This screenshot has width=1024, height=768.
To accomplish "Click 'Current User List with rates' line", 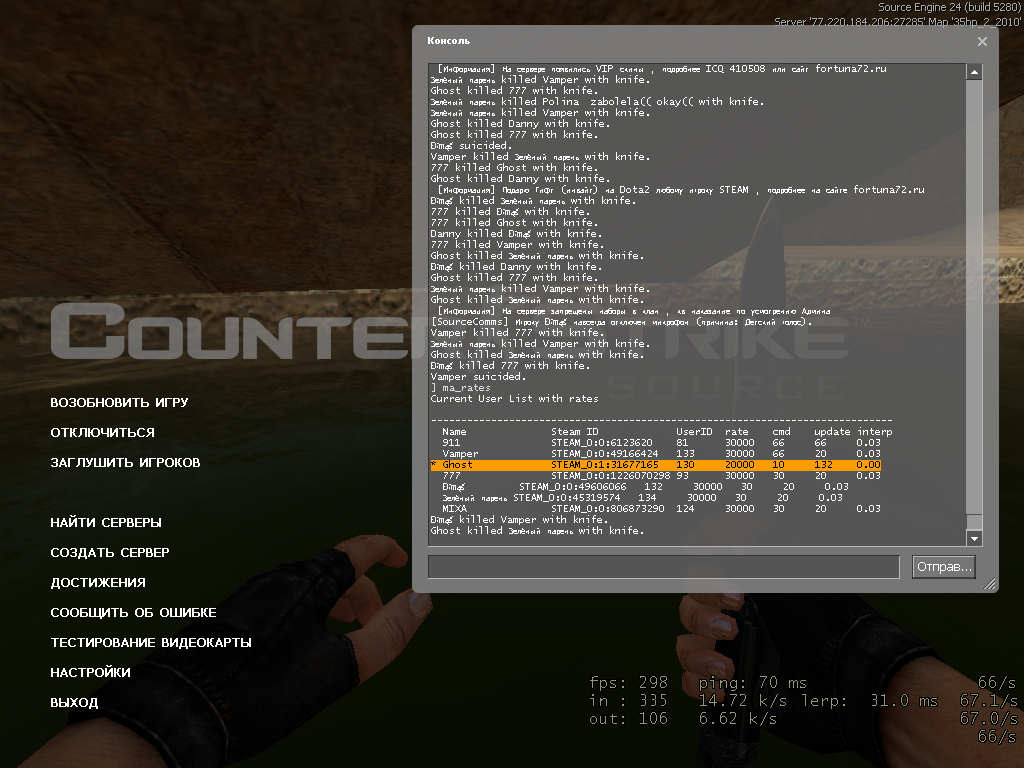I will [x=515, y=399].
